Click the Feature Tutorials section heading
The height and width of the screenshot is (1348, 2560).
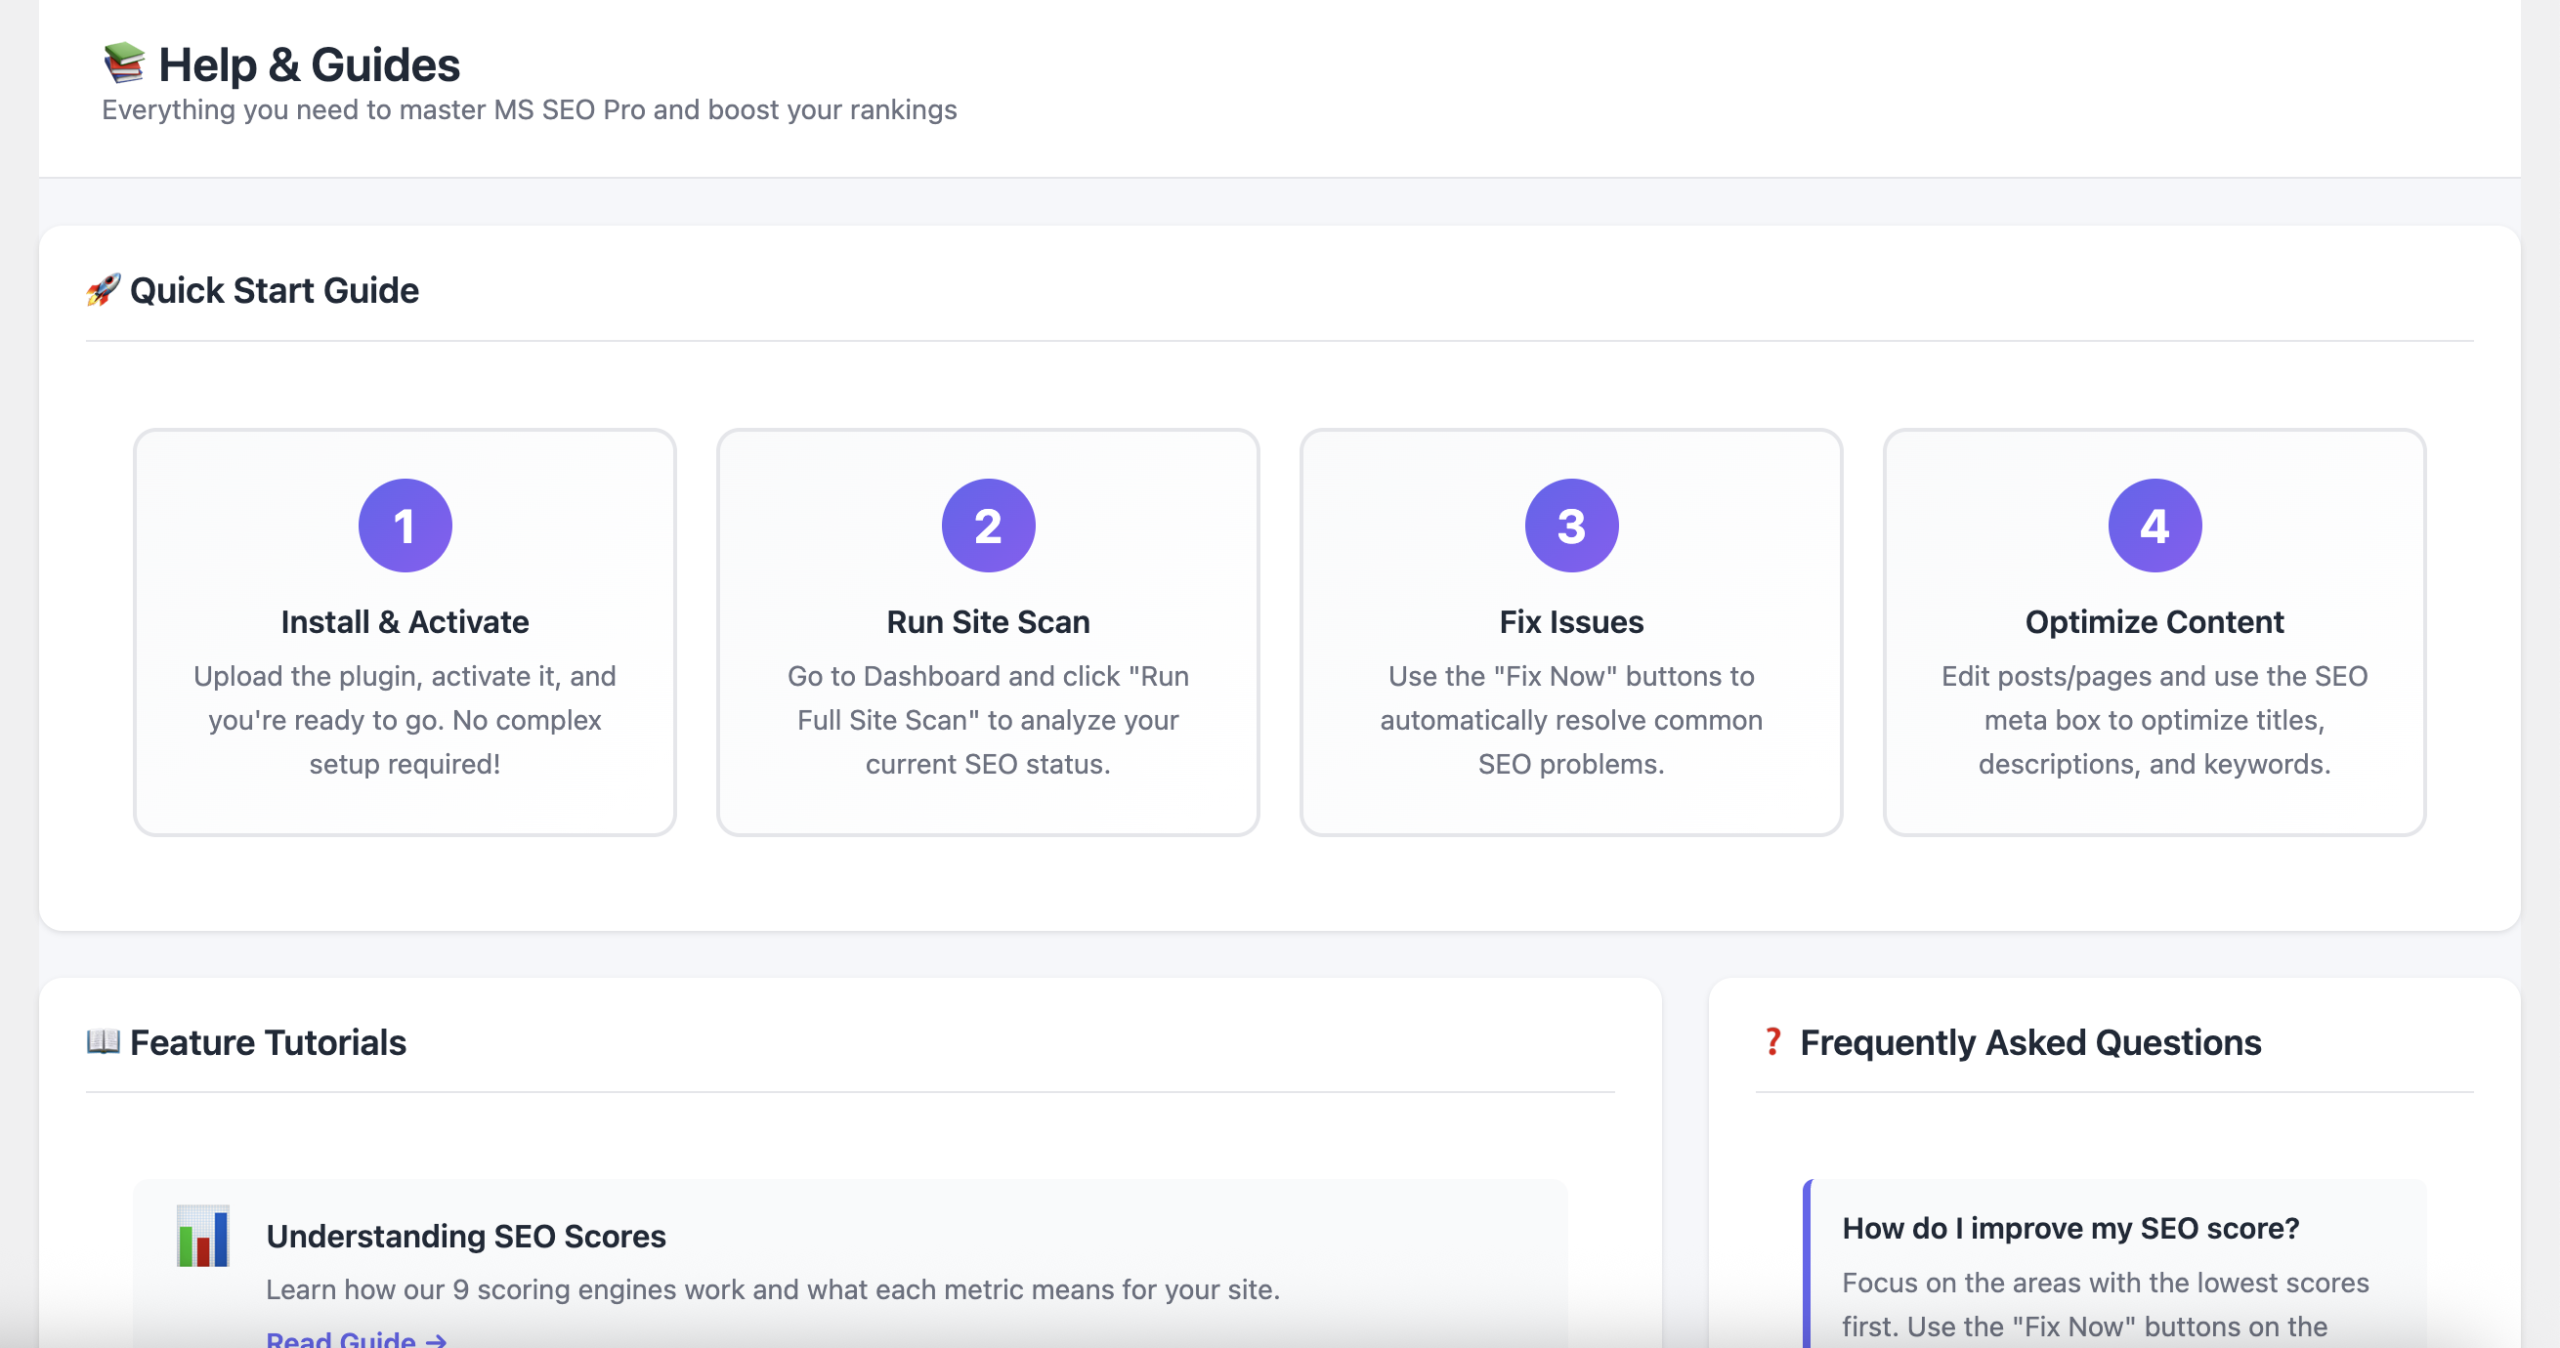pyautogui.click(x=268, y=1043)
